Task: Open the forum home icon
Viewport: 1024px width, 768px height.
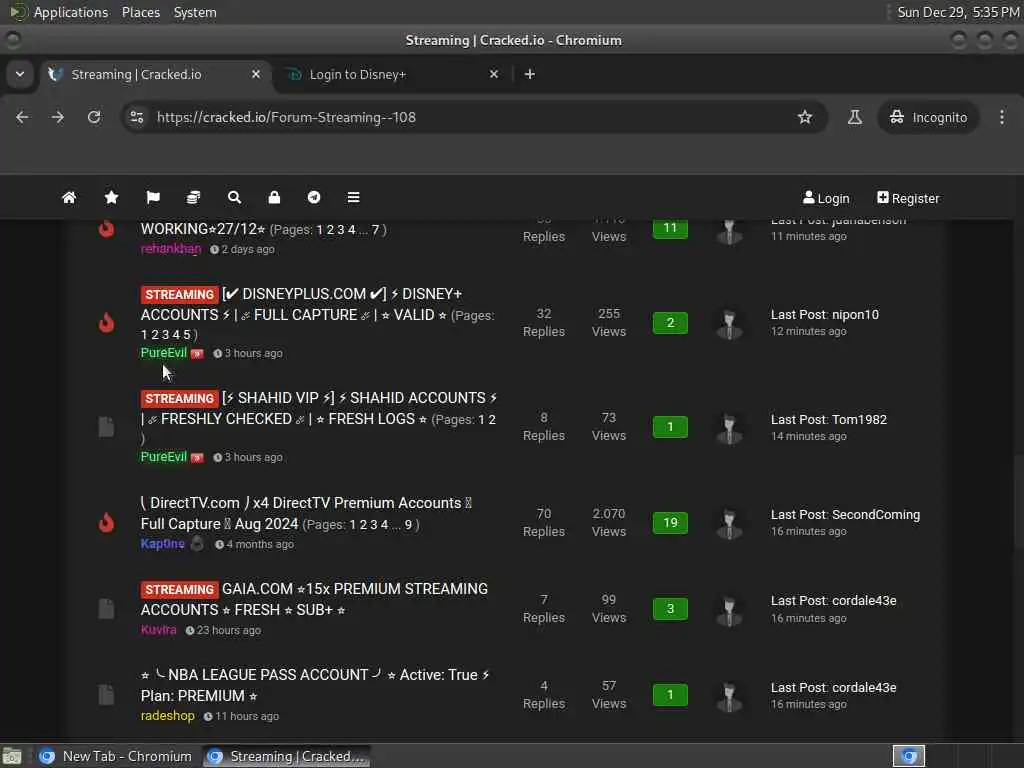Action: coord(69,197)
